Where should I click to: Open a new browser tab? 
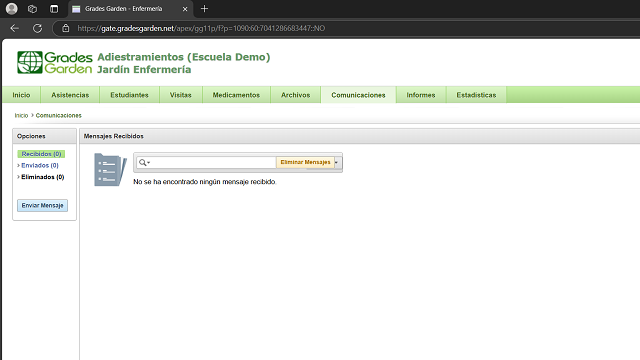point(204,9)
